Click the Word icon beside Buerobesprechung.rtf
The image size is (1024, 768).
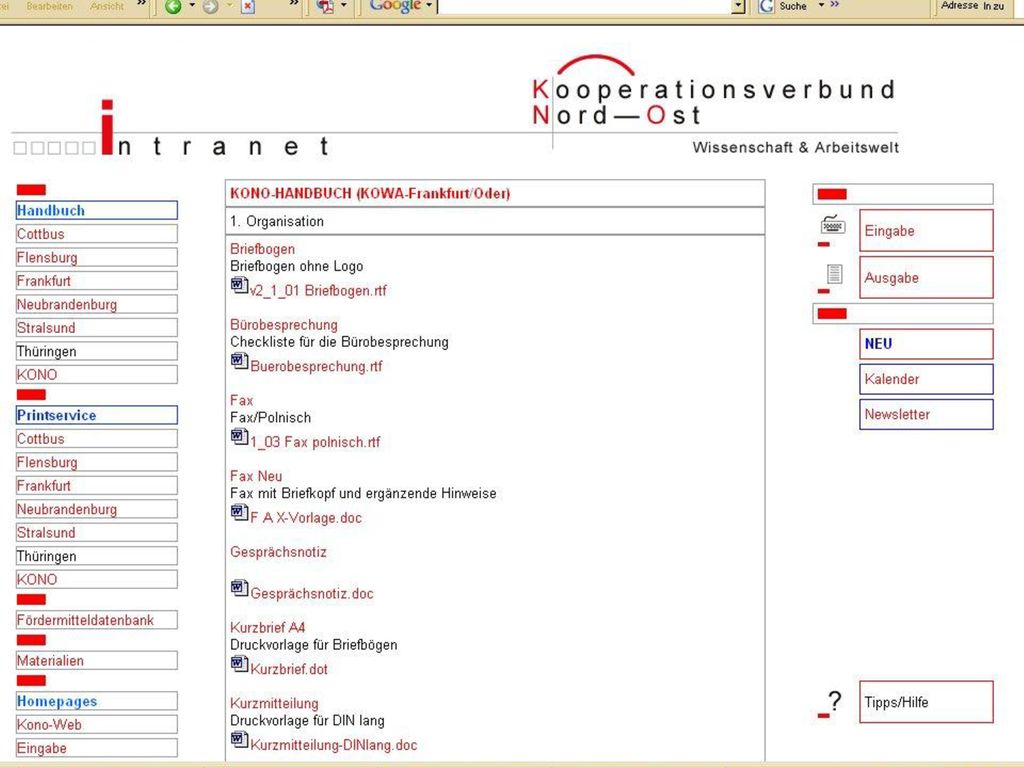pyautogui.click(x=239, y=362)
